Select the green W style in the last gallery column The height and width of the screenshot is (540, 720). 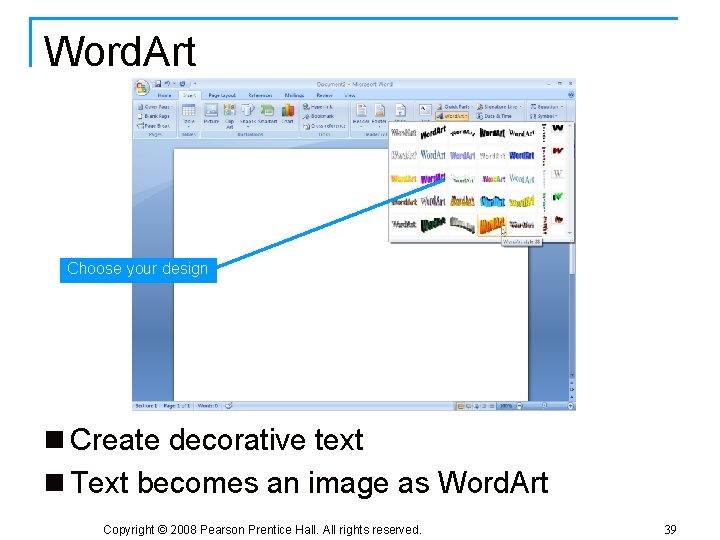pos(557,197)
